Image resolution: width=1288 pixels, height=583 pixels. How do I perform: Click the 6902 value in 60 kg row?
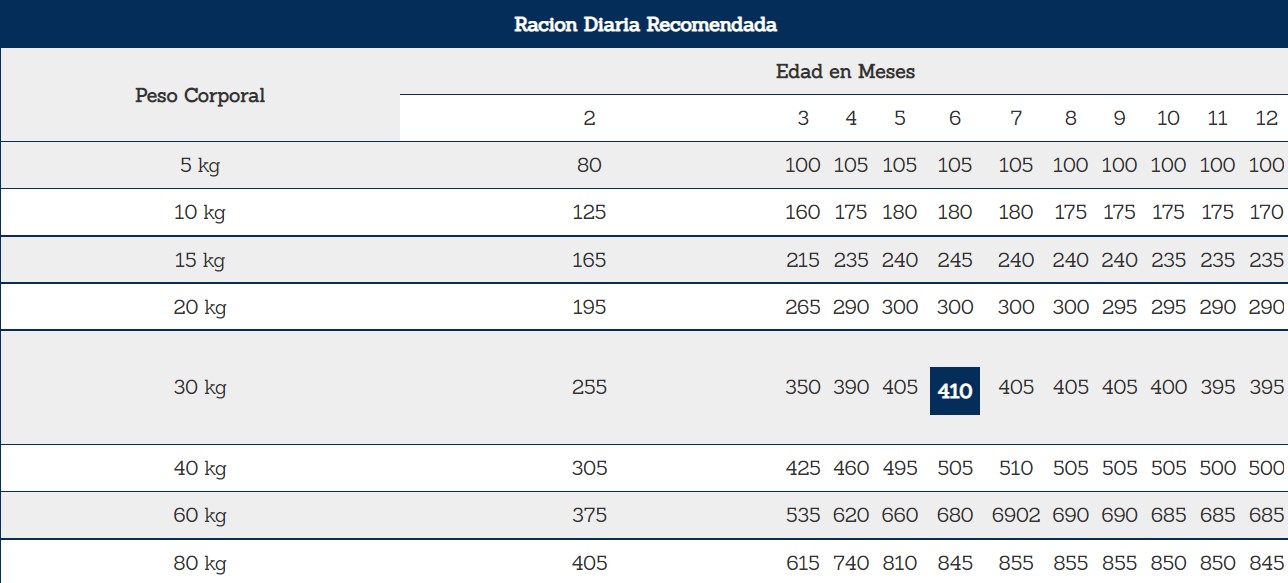click(x=1016, y=515)
